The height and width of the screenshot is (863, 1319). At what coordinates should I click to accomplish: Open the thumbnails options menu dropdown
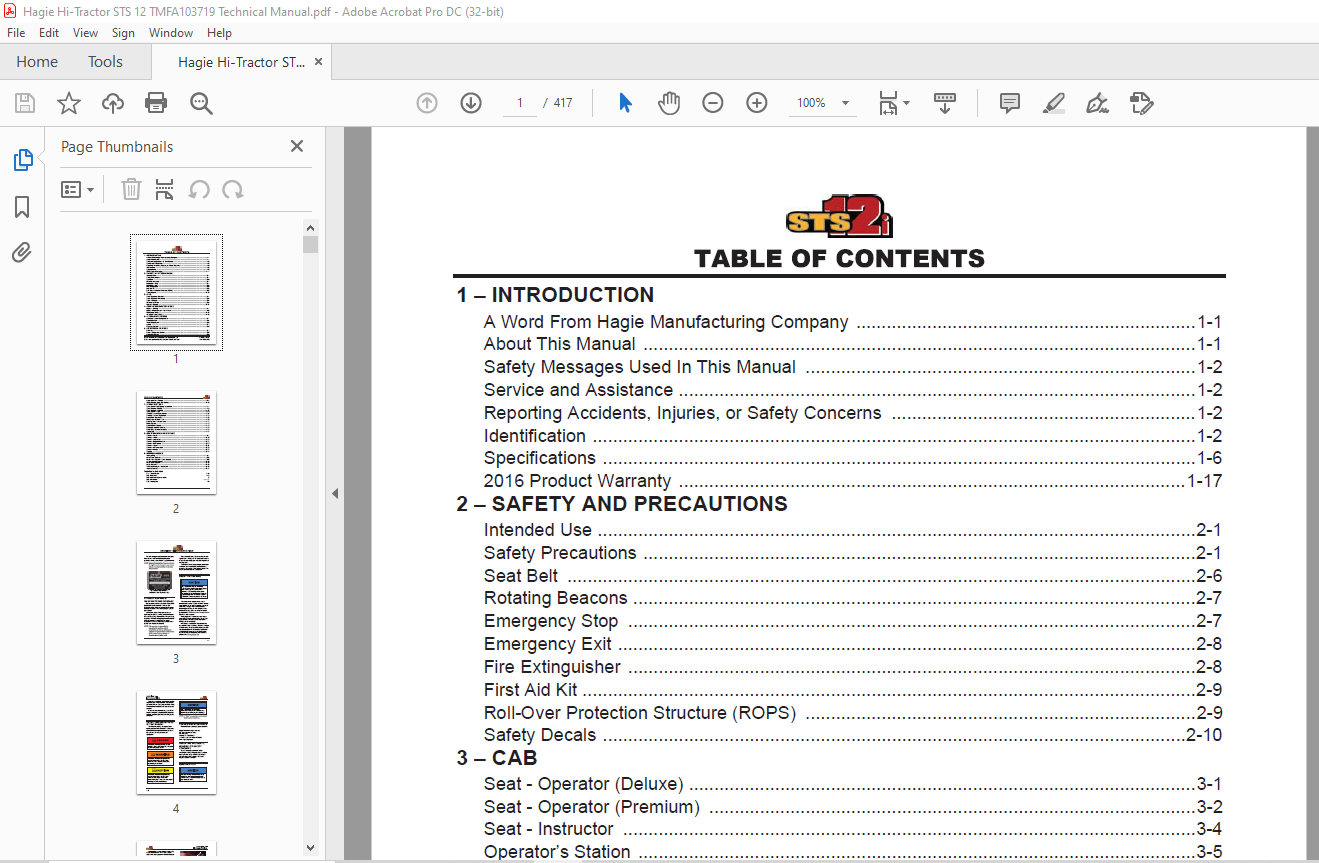tap(77, 189)
